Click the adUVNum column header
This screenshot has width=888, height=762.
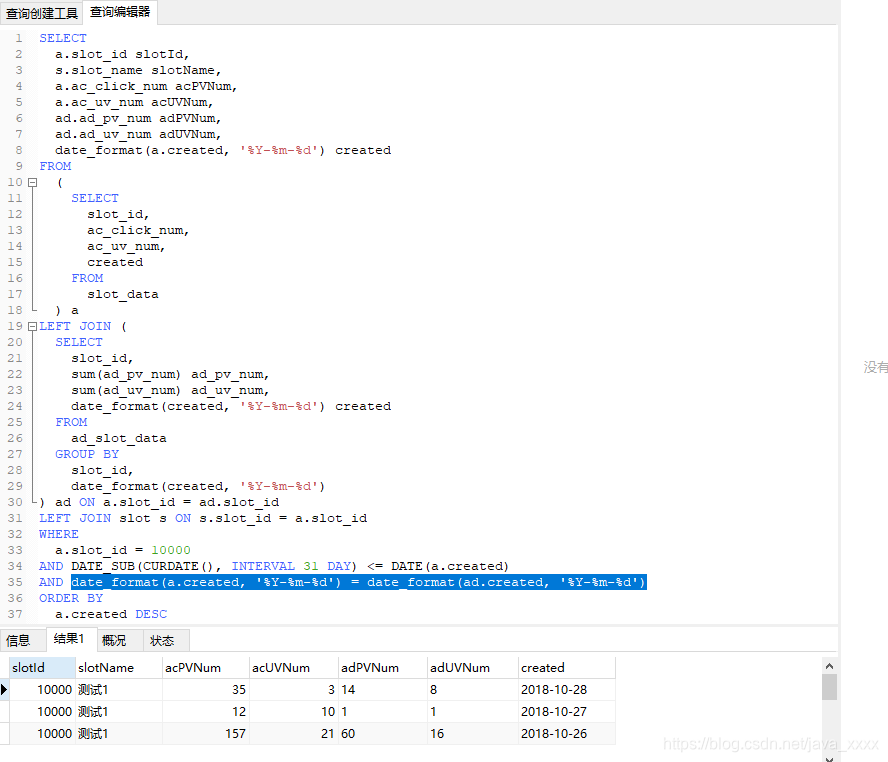(472, 668)
